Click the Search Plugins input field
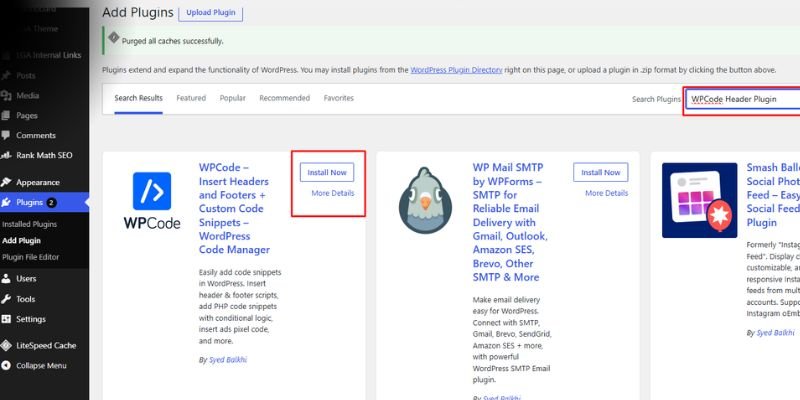The image size is (800, 400). (x=742, y=99)
